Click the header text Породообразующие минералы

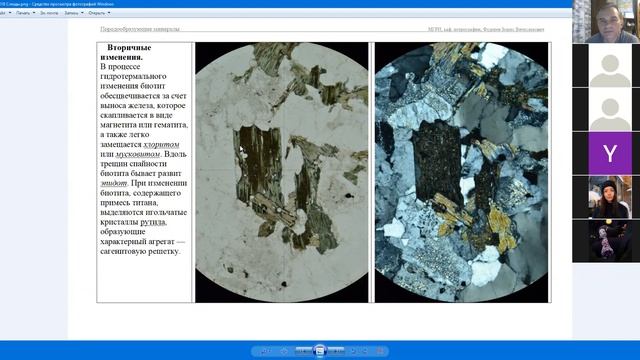140,29
